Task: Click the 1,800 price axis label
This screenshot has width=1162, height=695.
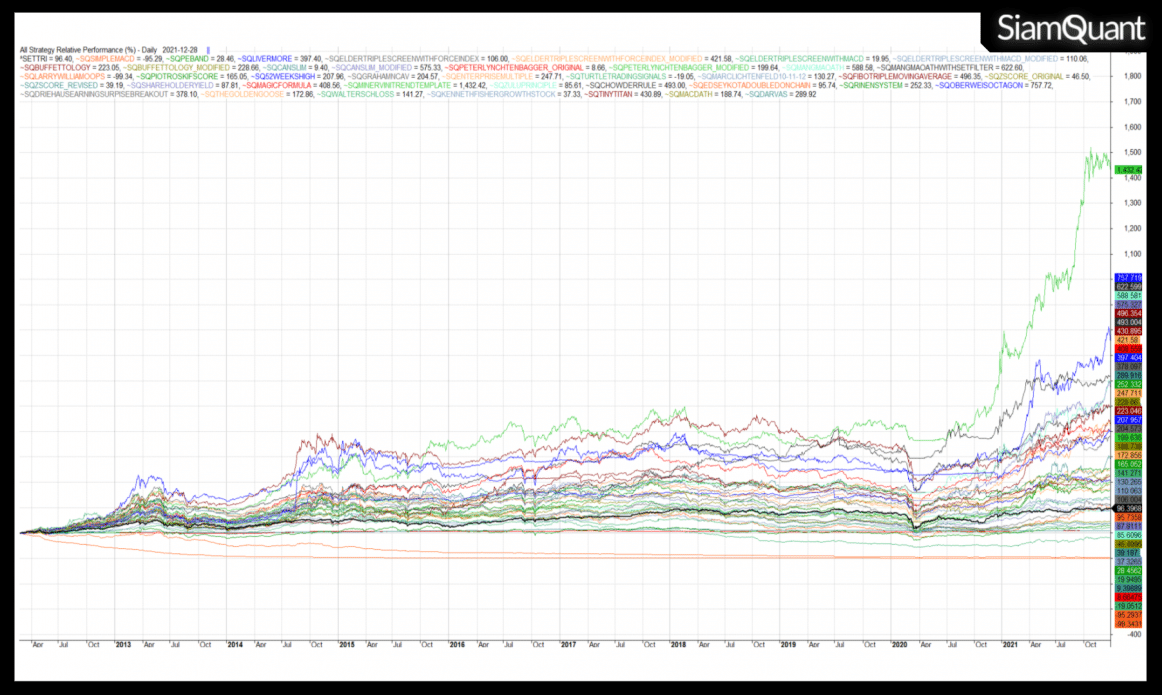Action: 1135,74
